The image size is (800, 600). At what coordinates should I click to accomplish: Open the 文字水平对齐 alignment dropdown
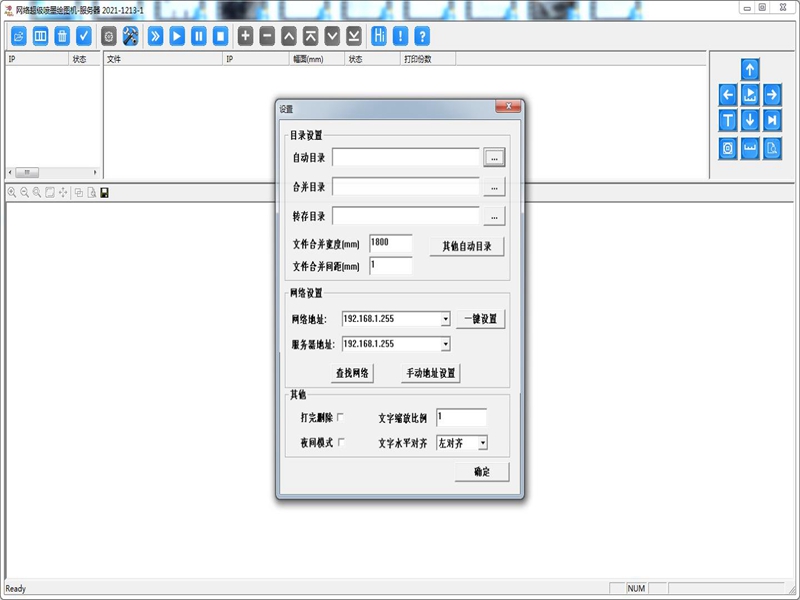[483, 442]
